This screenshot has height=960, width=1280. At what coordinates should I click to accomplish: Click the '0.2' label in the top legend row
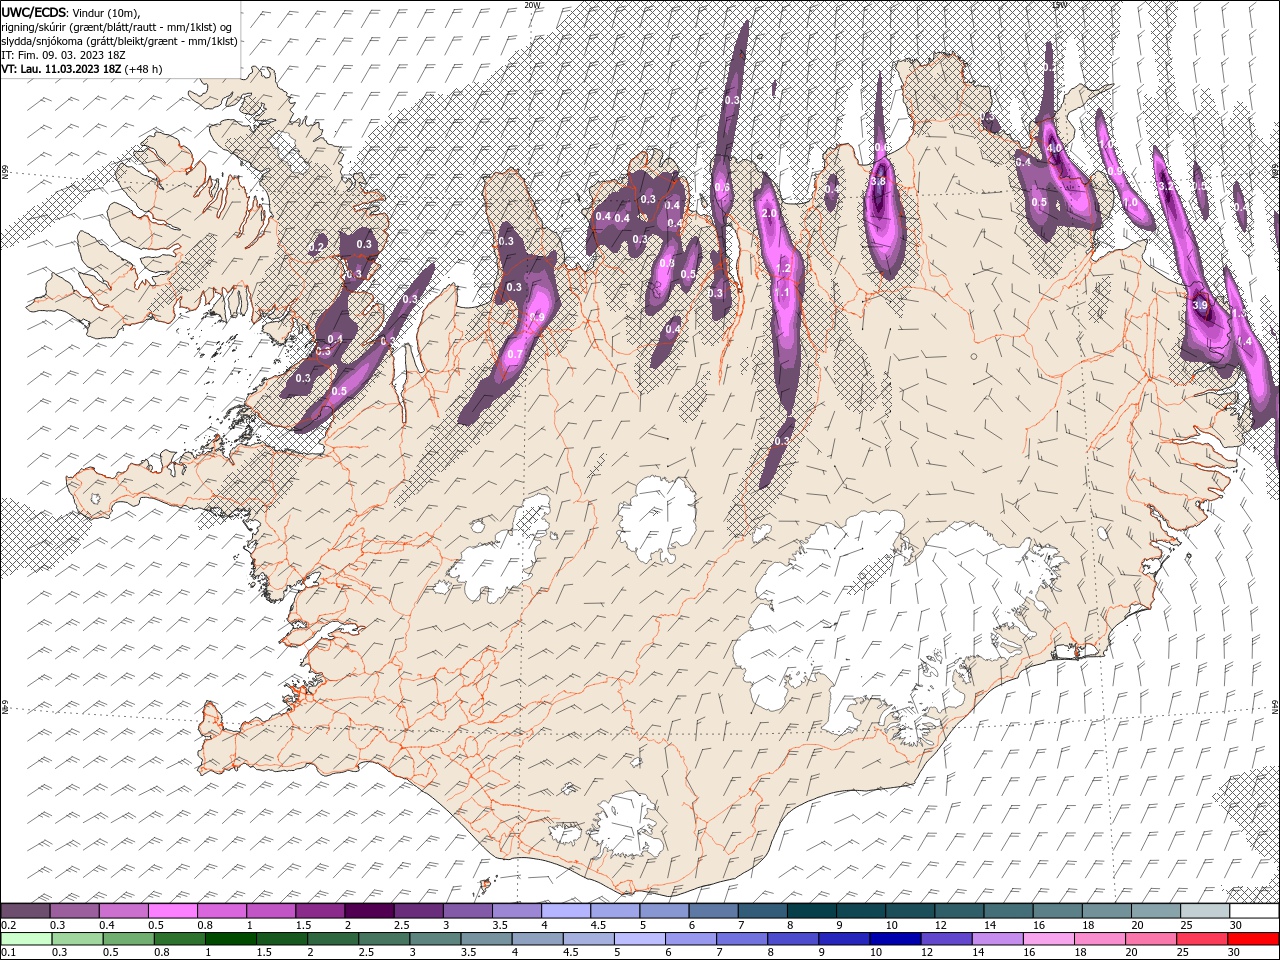tap(7, 925)
